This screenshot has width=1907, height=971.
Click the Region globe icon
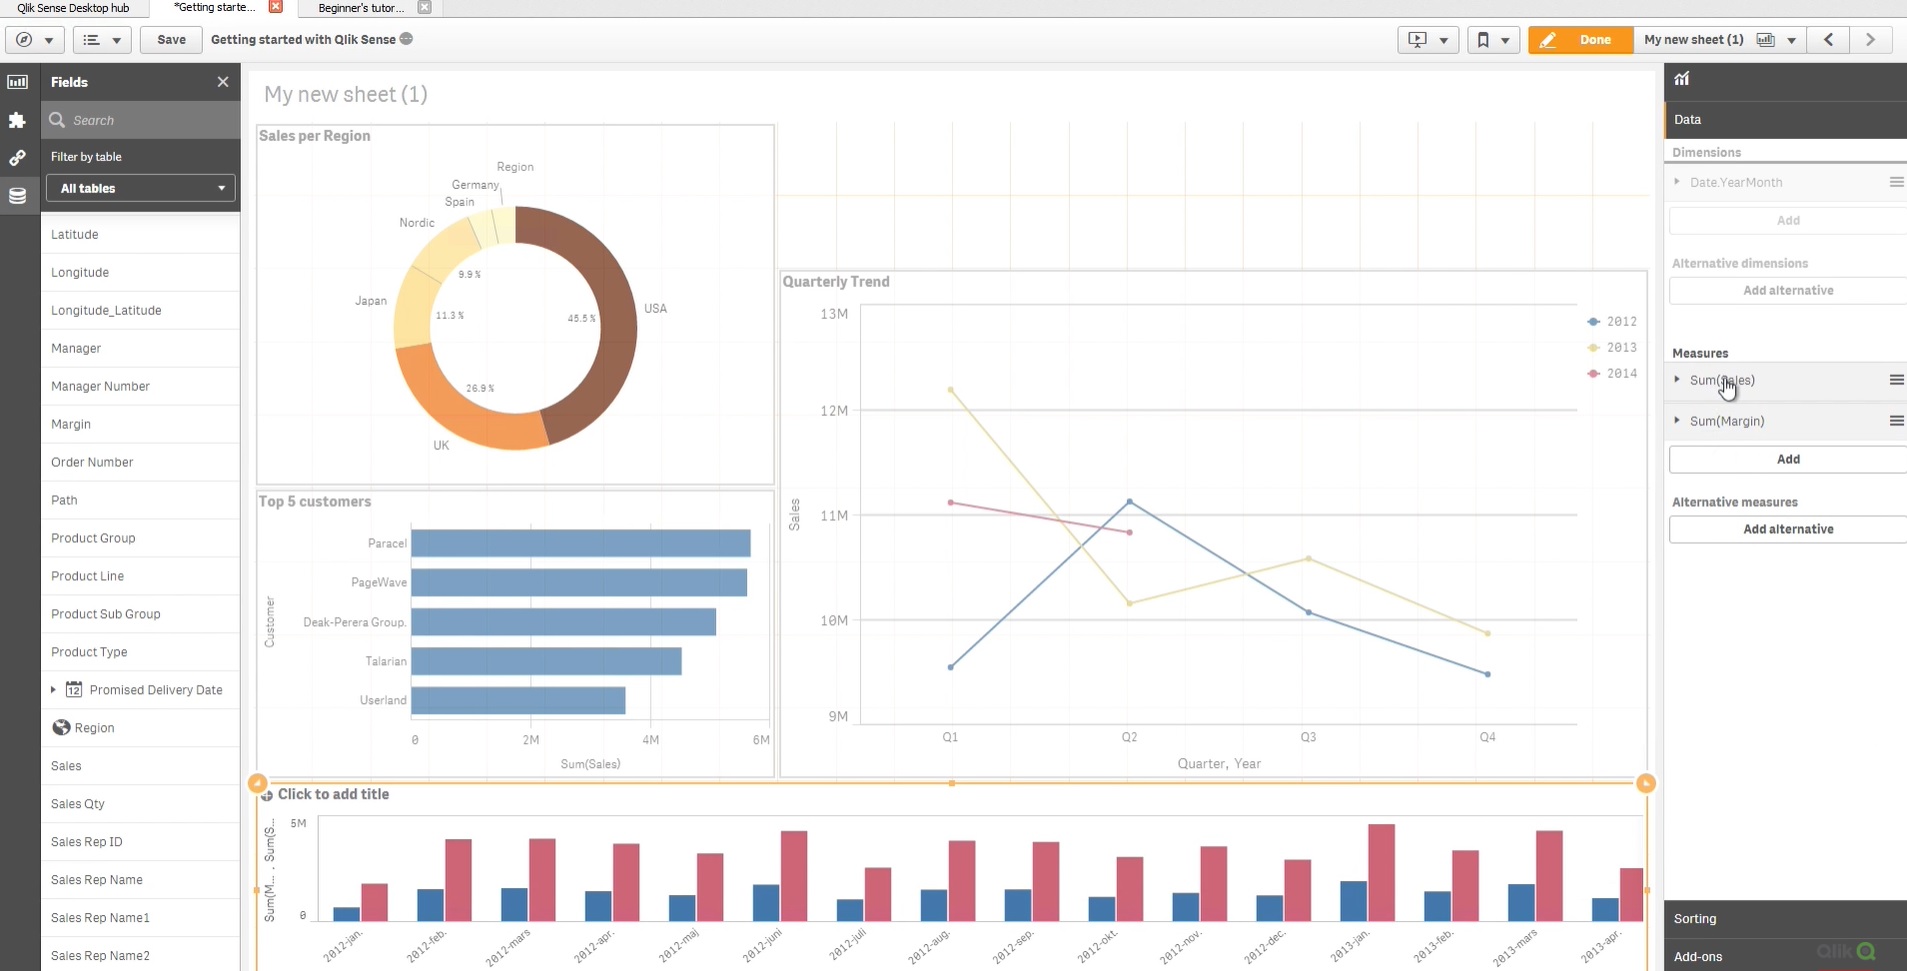[61, 727]
